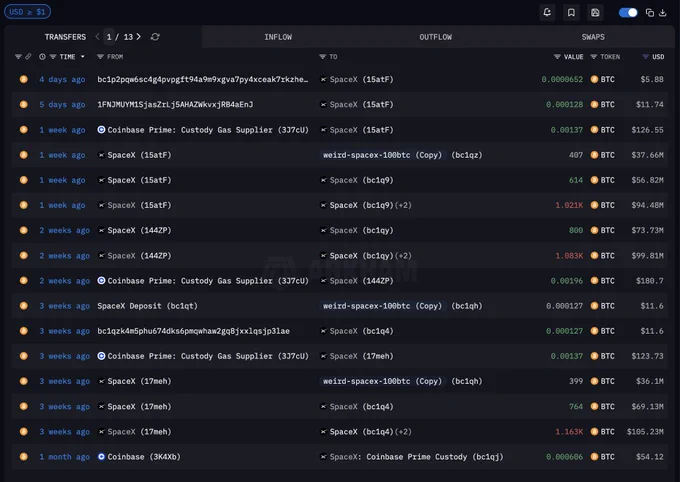Toggle the blue switch in top bar
The height and width of the screenshot is (482, 680).
click(628, 13)
